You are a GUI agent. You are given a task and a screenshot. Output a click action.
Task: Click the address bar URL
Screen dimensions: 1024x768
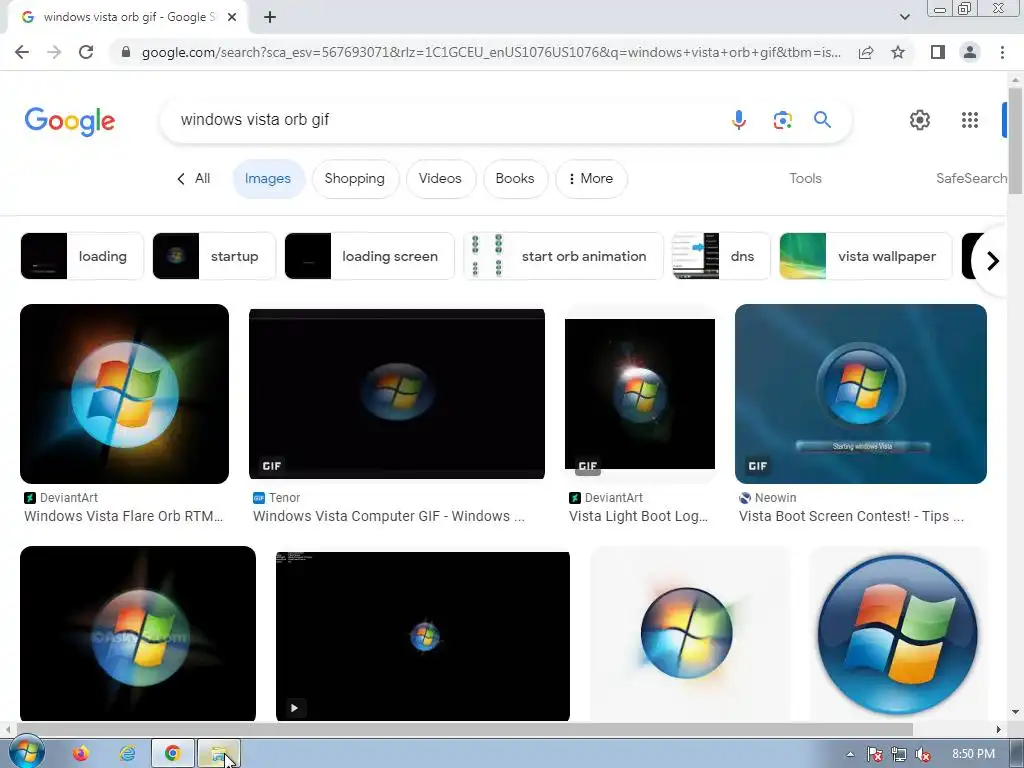(491, 52)
